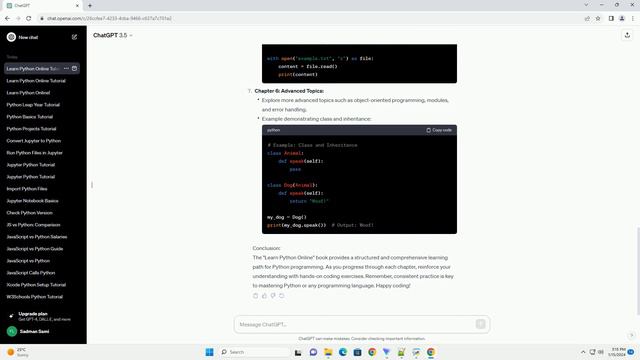Open Chrome's three-dot menu

click(633, 18)
